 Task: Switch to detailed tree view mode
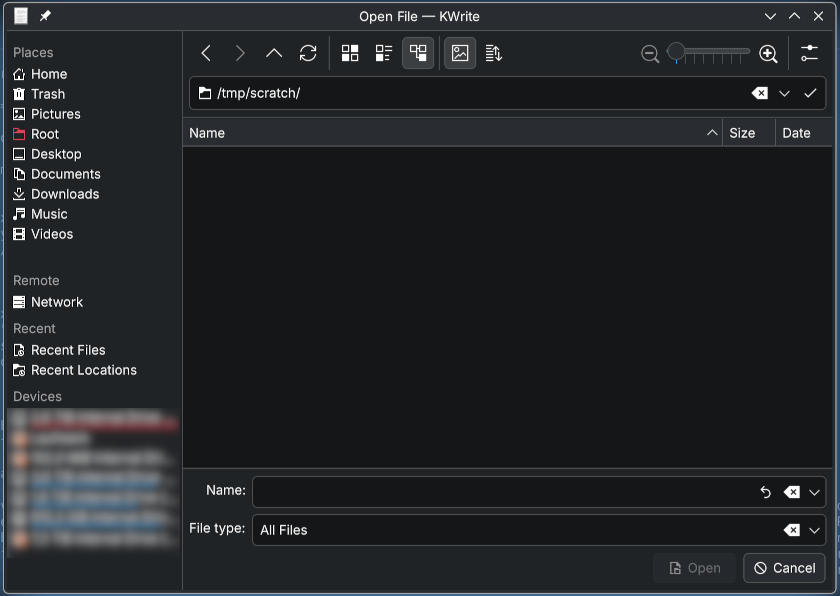pos(418,53)
